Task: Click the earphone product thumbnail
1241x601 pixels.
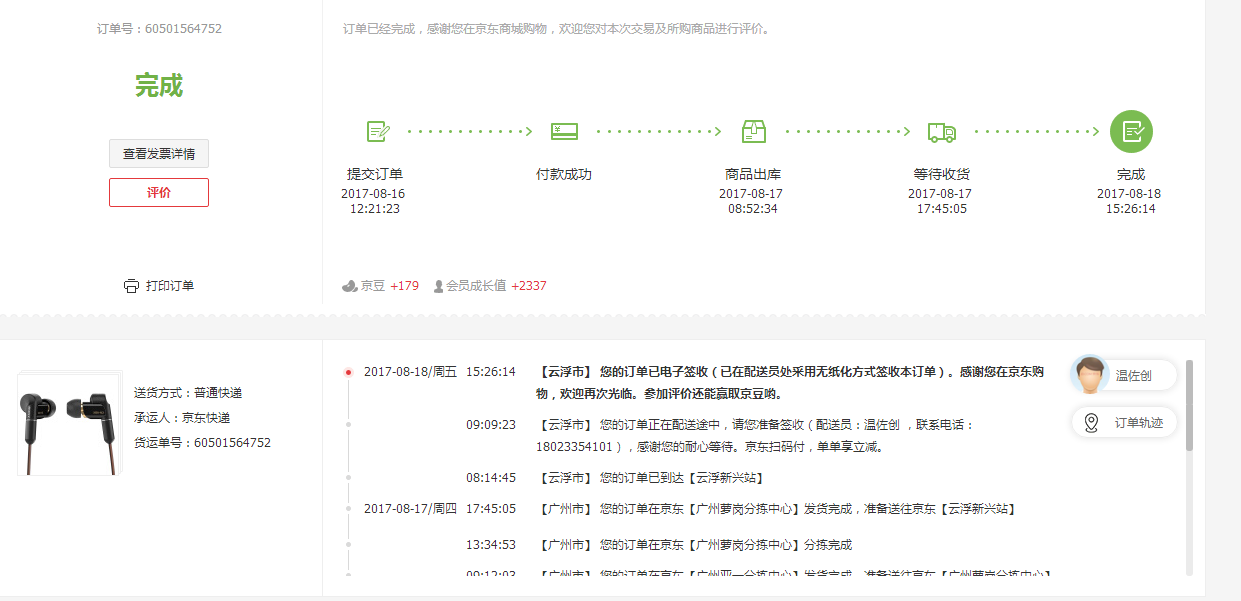Action: click(66, 420)
